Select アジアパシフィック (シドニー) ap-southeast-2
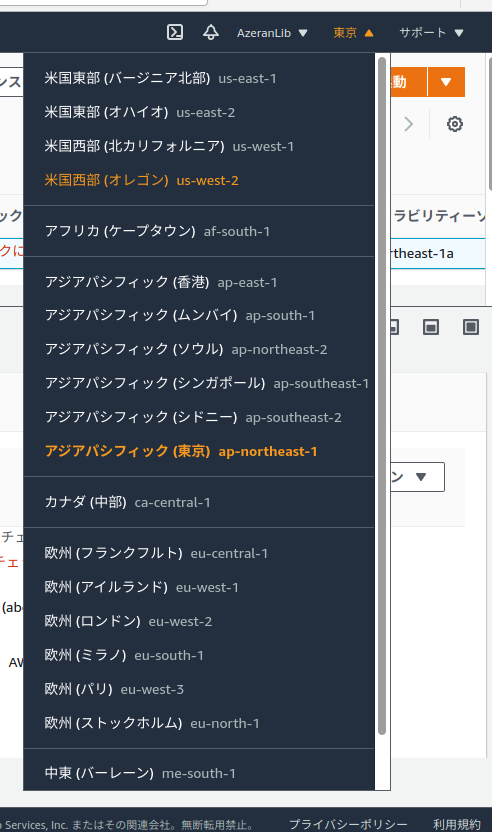 pos(199,417)
